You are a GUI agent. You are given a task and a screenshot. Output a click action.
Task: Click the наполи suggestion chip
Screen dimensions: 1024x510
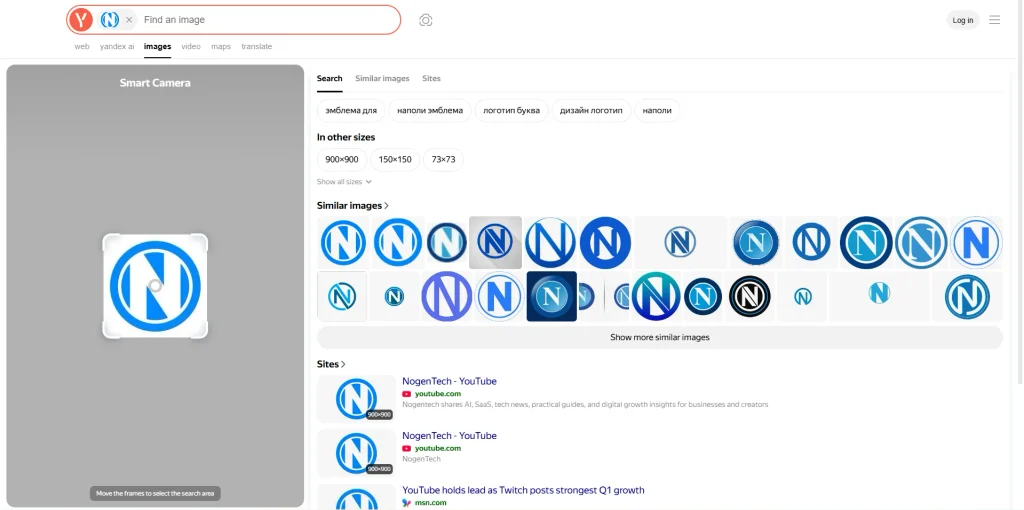click(657, 110)
